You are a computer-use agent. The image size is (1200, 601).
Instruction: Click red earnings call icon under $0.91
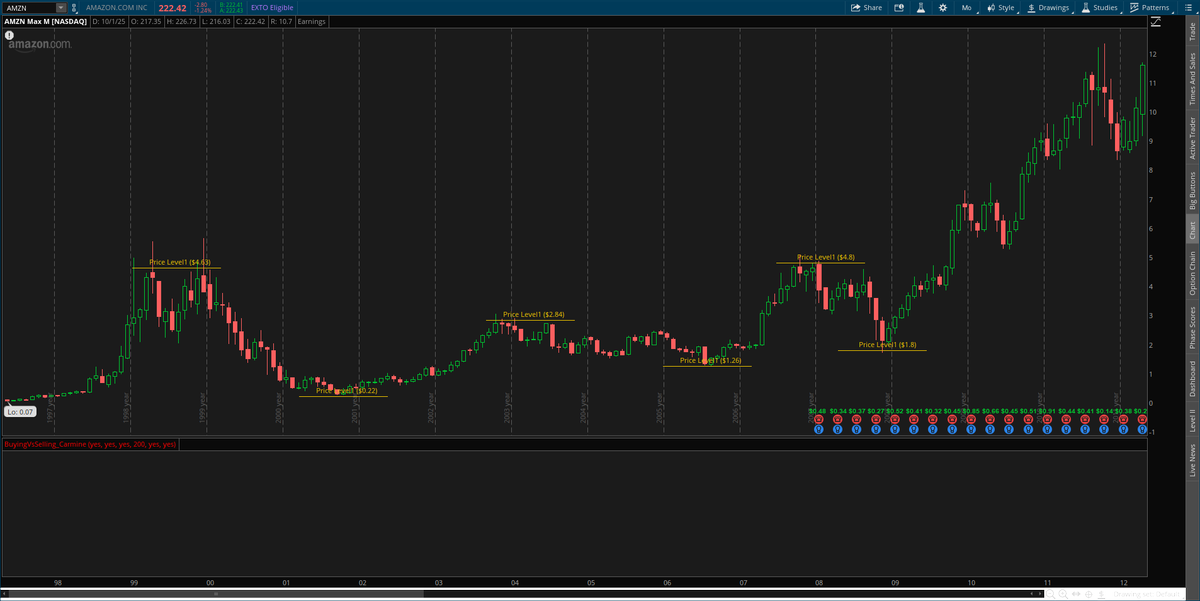(x=1047, y=419)
